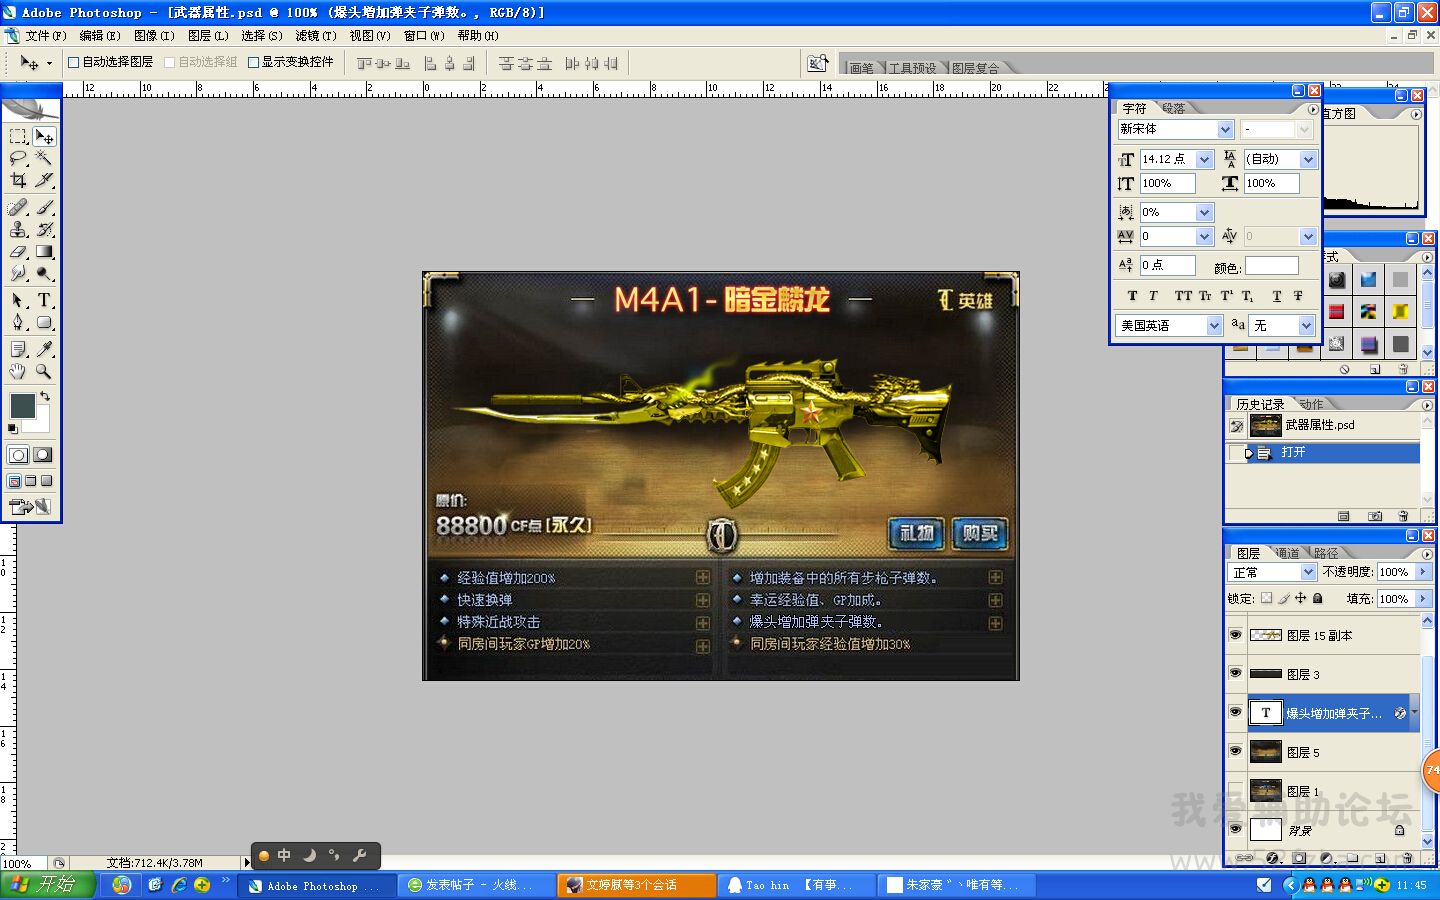Select the Horizontal Type tool

[x=44, y=300]
